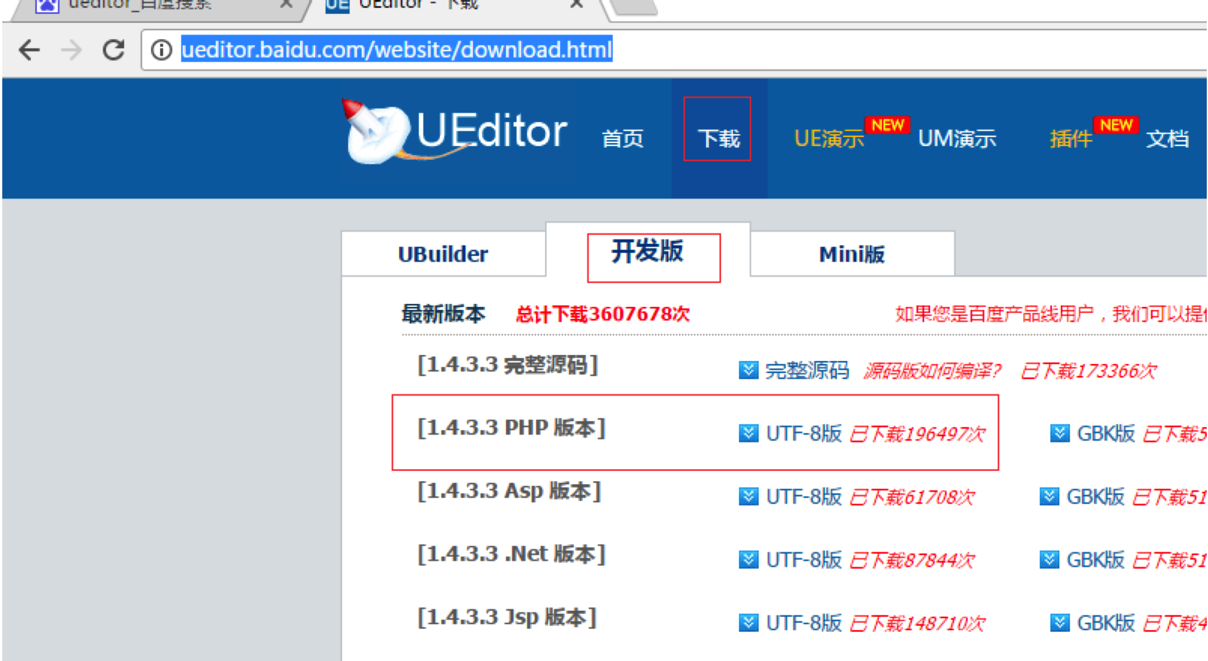The image size is (1208, 661).
Task: Close the UEditor 下载 browser tab
Action: coord(577,4)
